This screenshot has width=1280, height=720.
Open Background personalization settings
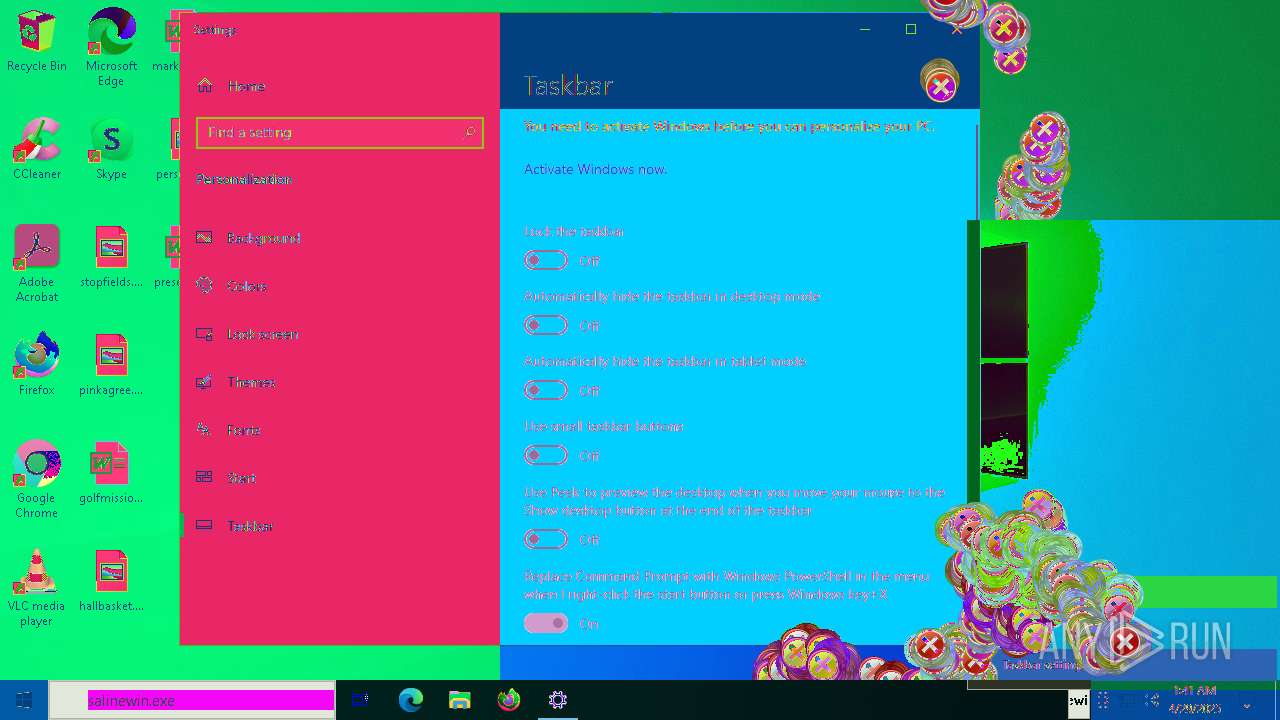click(340, 238)
